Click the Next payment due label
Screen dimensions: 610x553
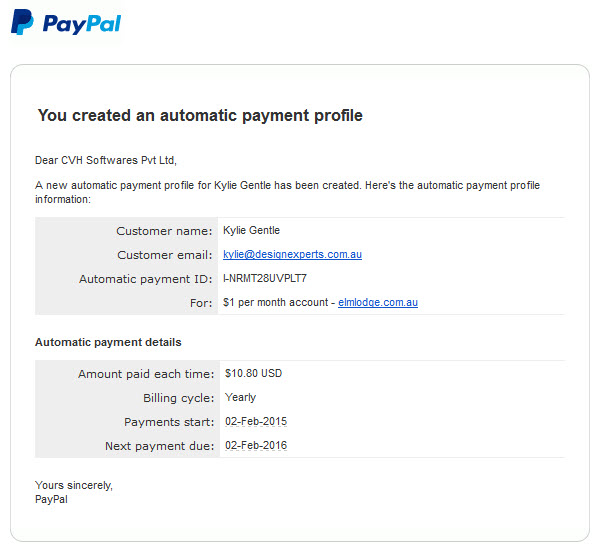pos(160,446)
